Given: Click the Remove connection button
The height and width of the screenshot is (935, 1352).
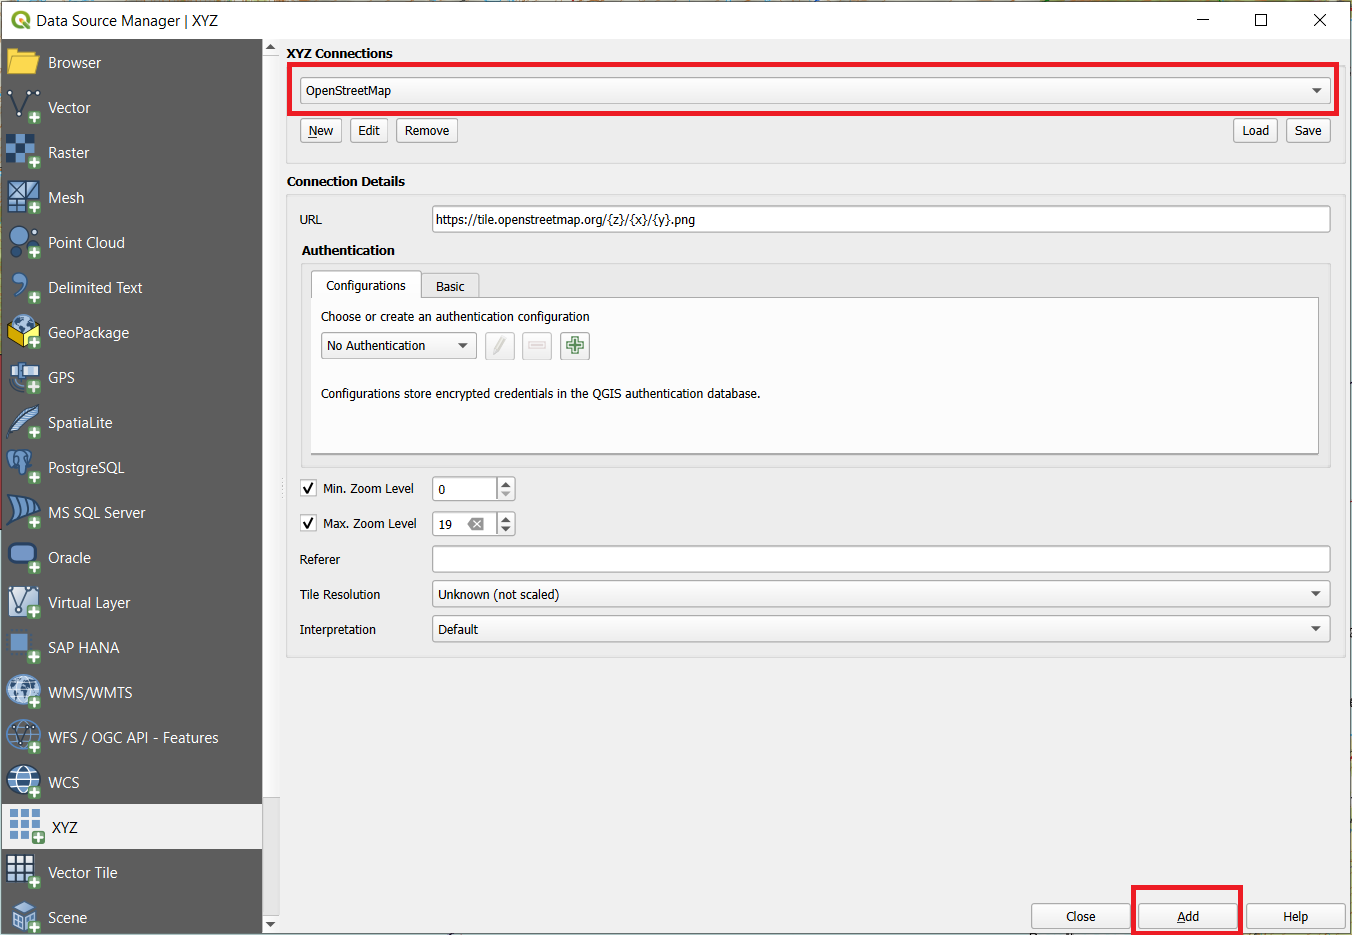Looking at the screenshot, I should click(427, 131).
